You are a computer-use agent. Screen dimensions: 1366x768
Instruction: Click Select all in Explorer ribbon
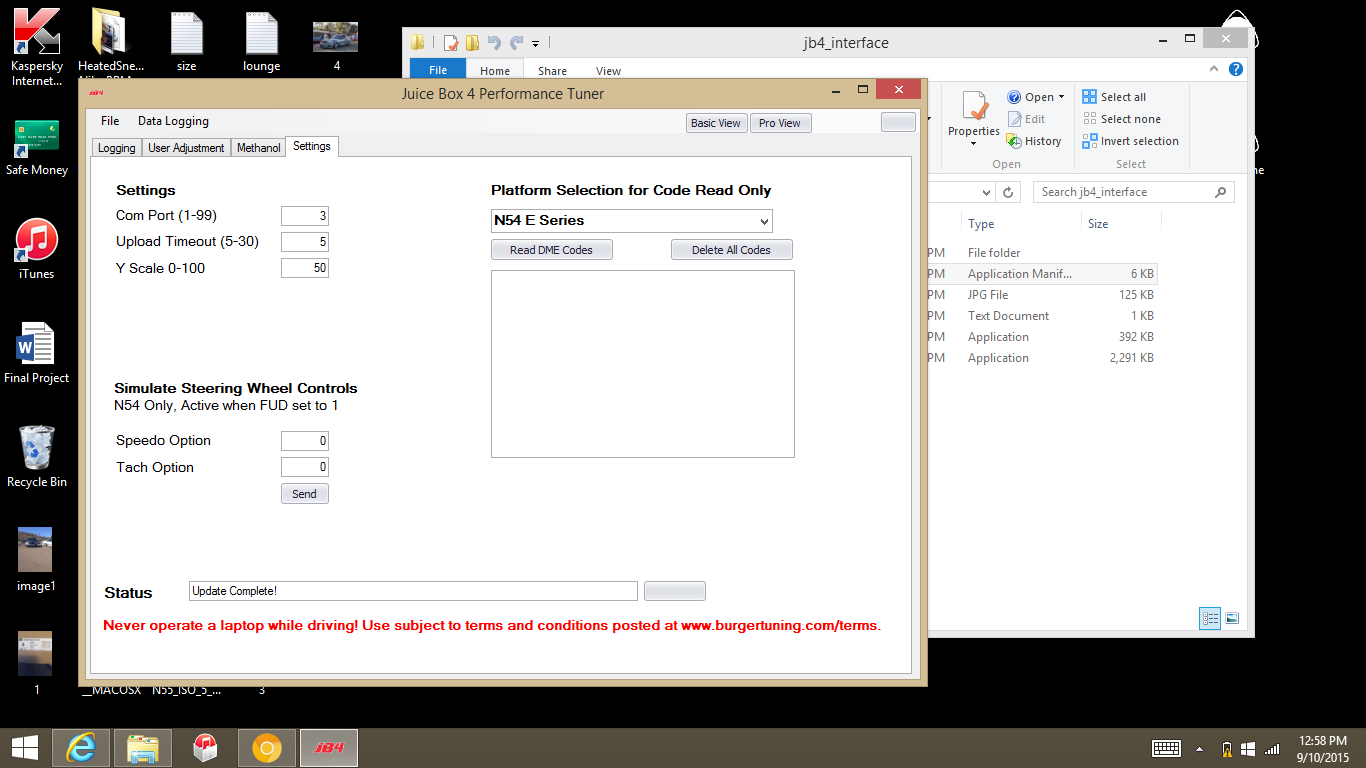pyautogui.click(x=1114, y=97)
